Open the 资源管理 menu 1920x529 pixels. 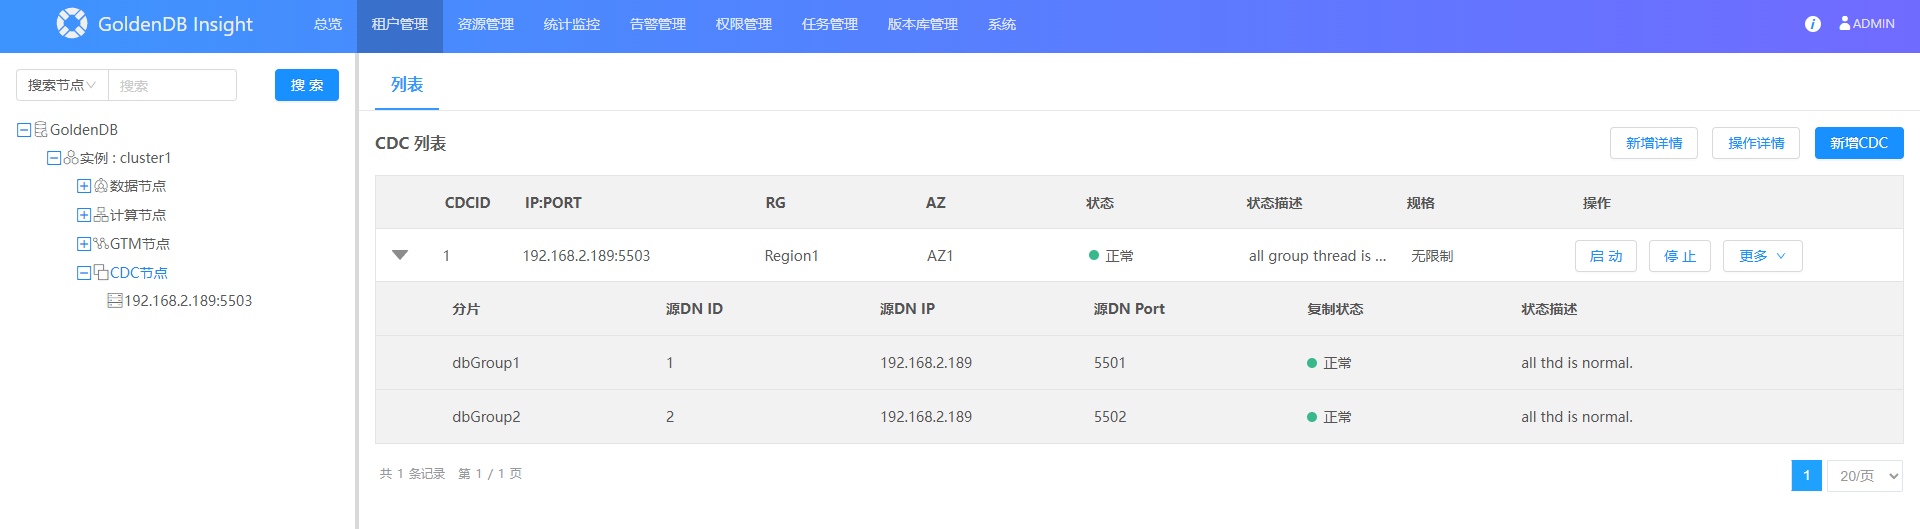[x=485, y=24]
